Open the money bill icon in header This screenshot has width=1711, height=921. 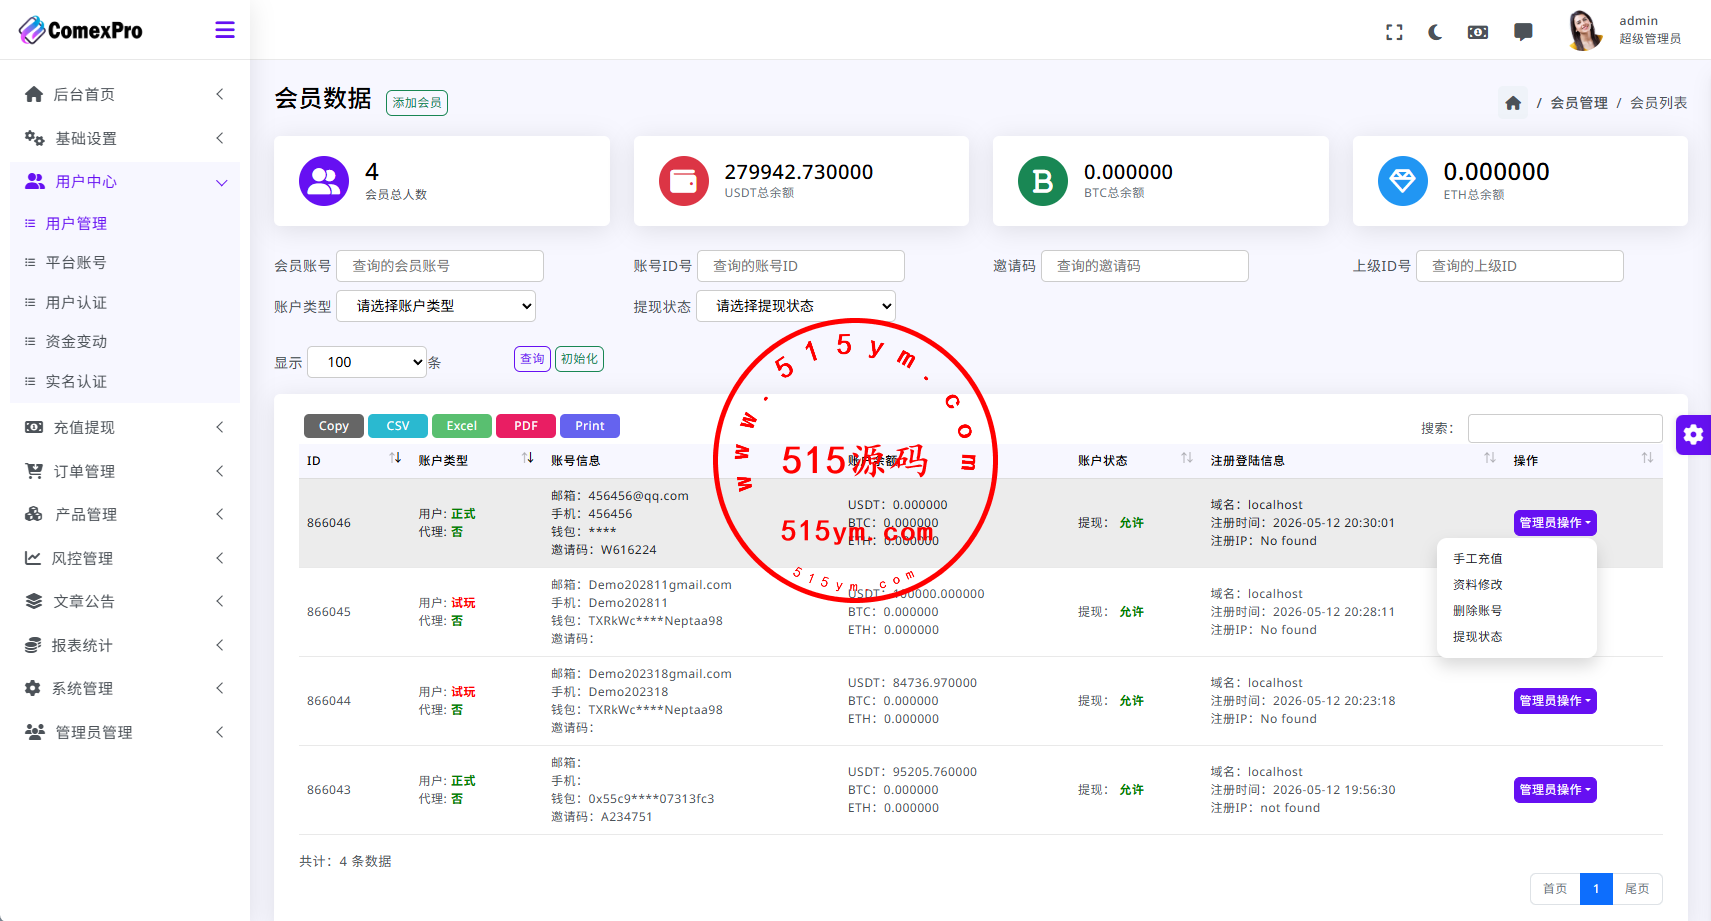pyautogui.click(x=1478, y=32)
